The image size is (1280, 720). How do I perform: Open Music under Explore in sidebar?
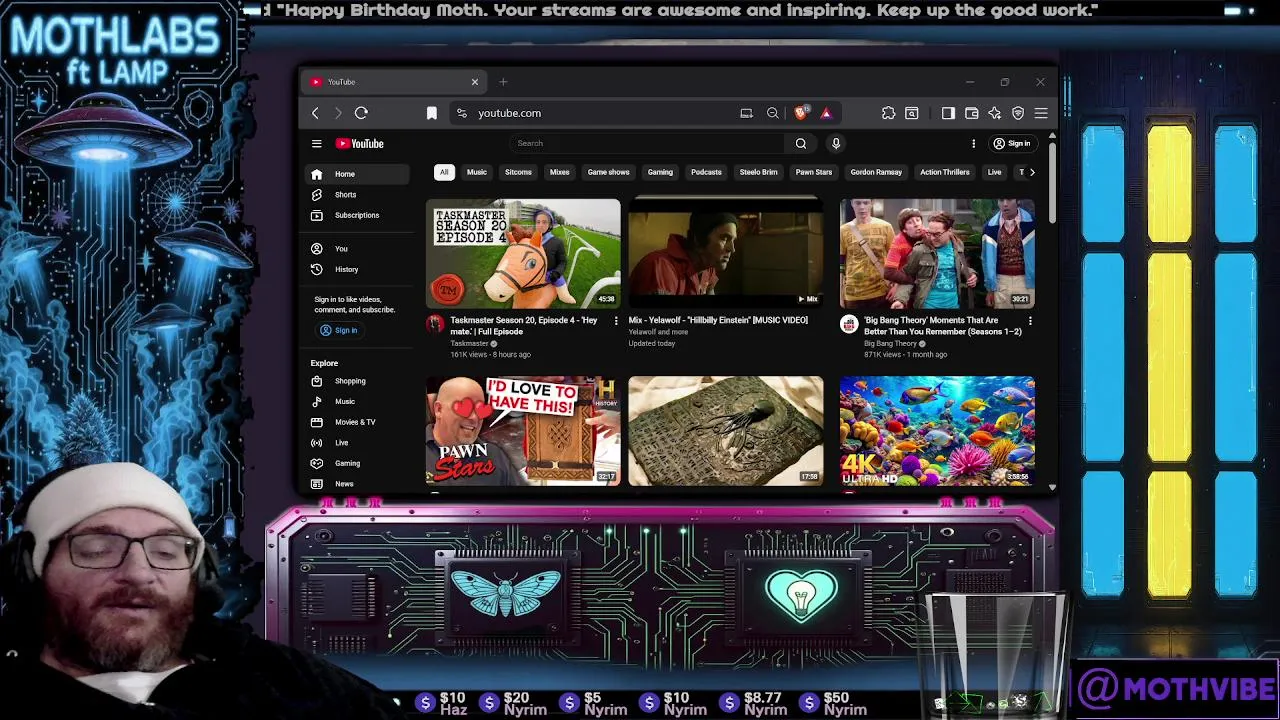tap(357, 402)
